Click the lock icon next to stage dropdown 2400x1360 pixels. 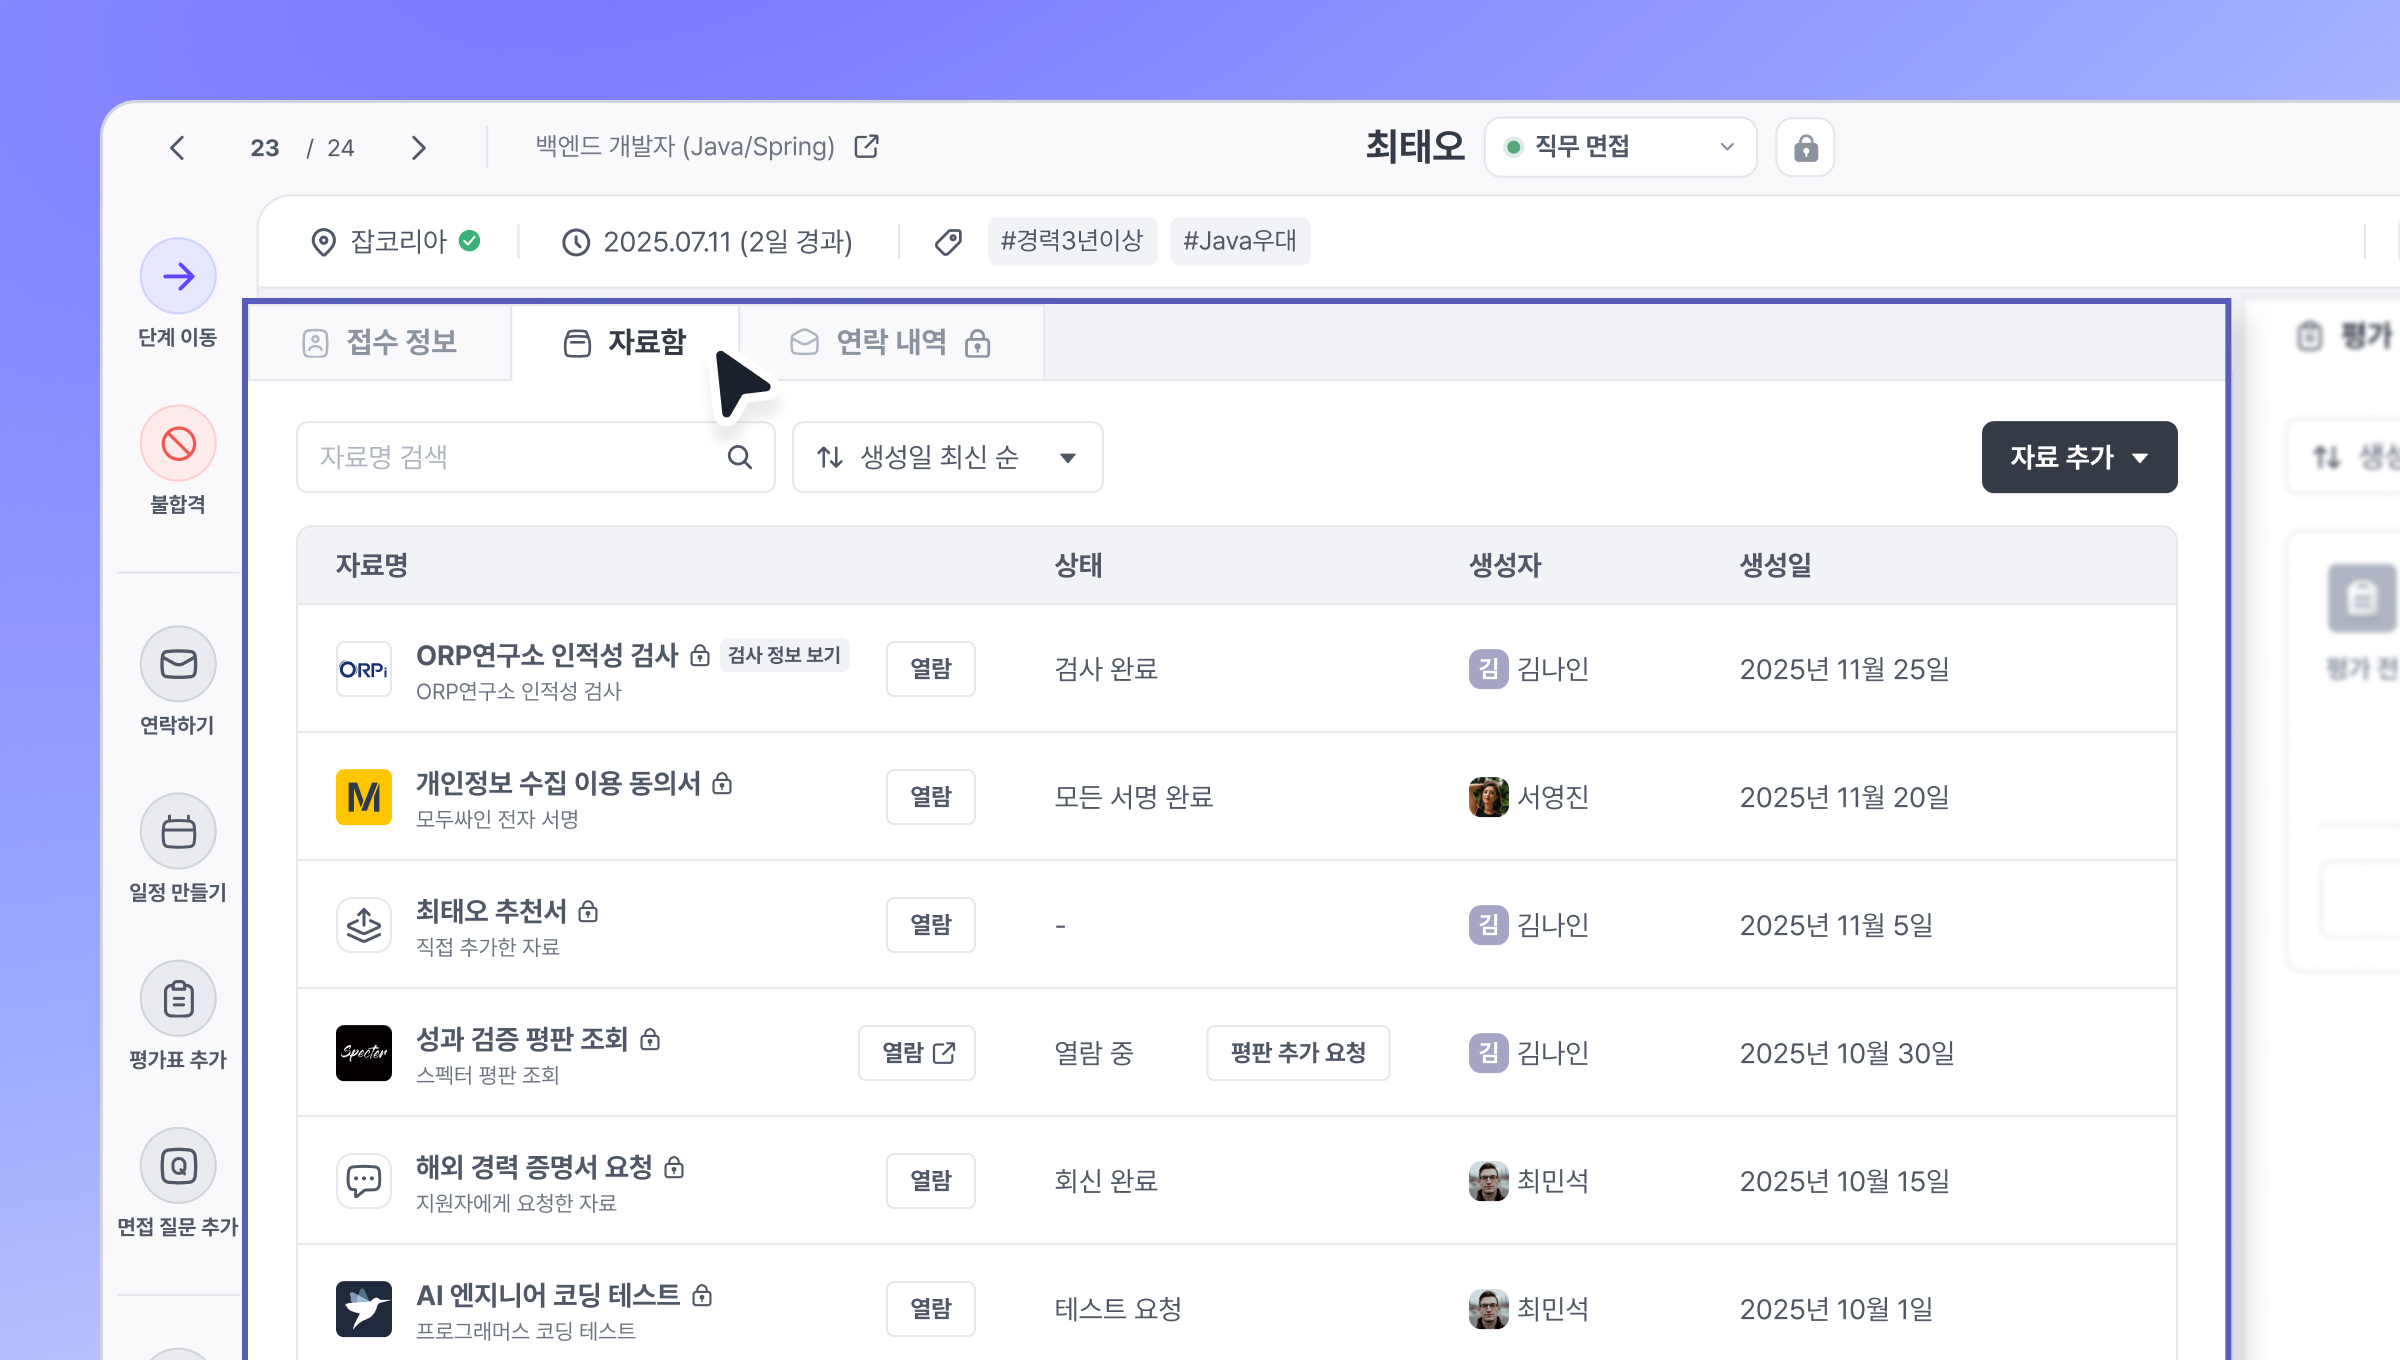point(1805,148)
